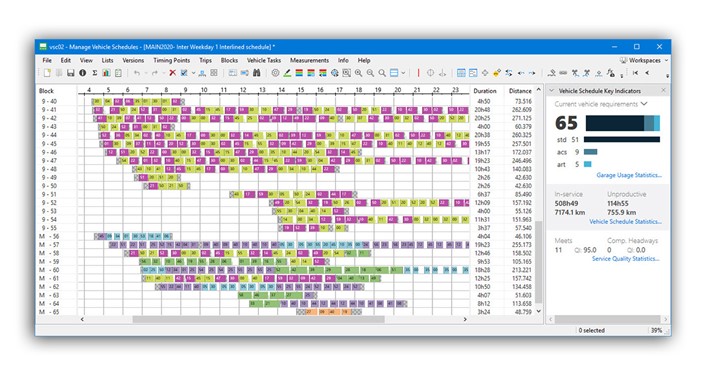Toggle the blue checkmark toolbar button
The image size is (705, 375).
184,73
